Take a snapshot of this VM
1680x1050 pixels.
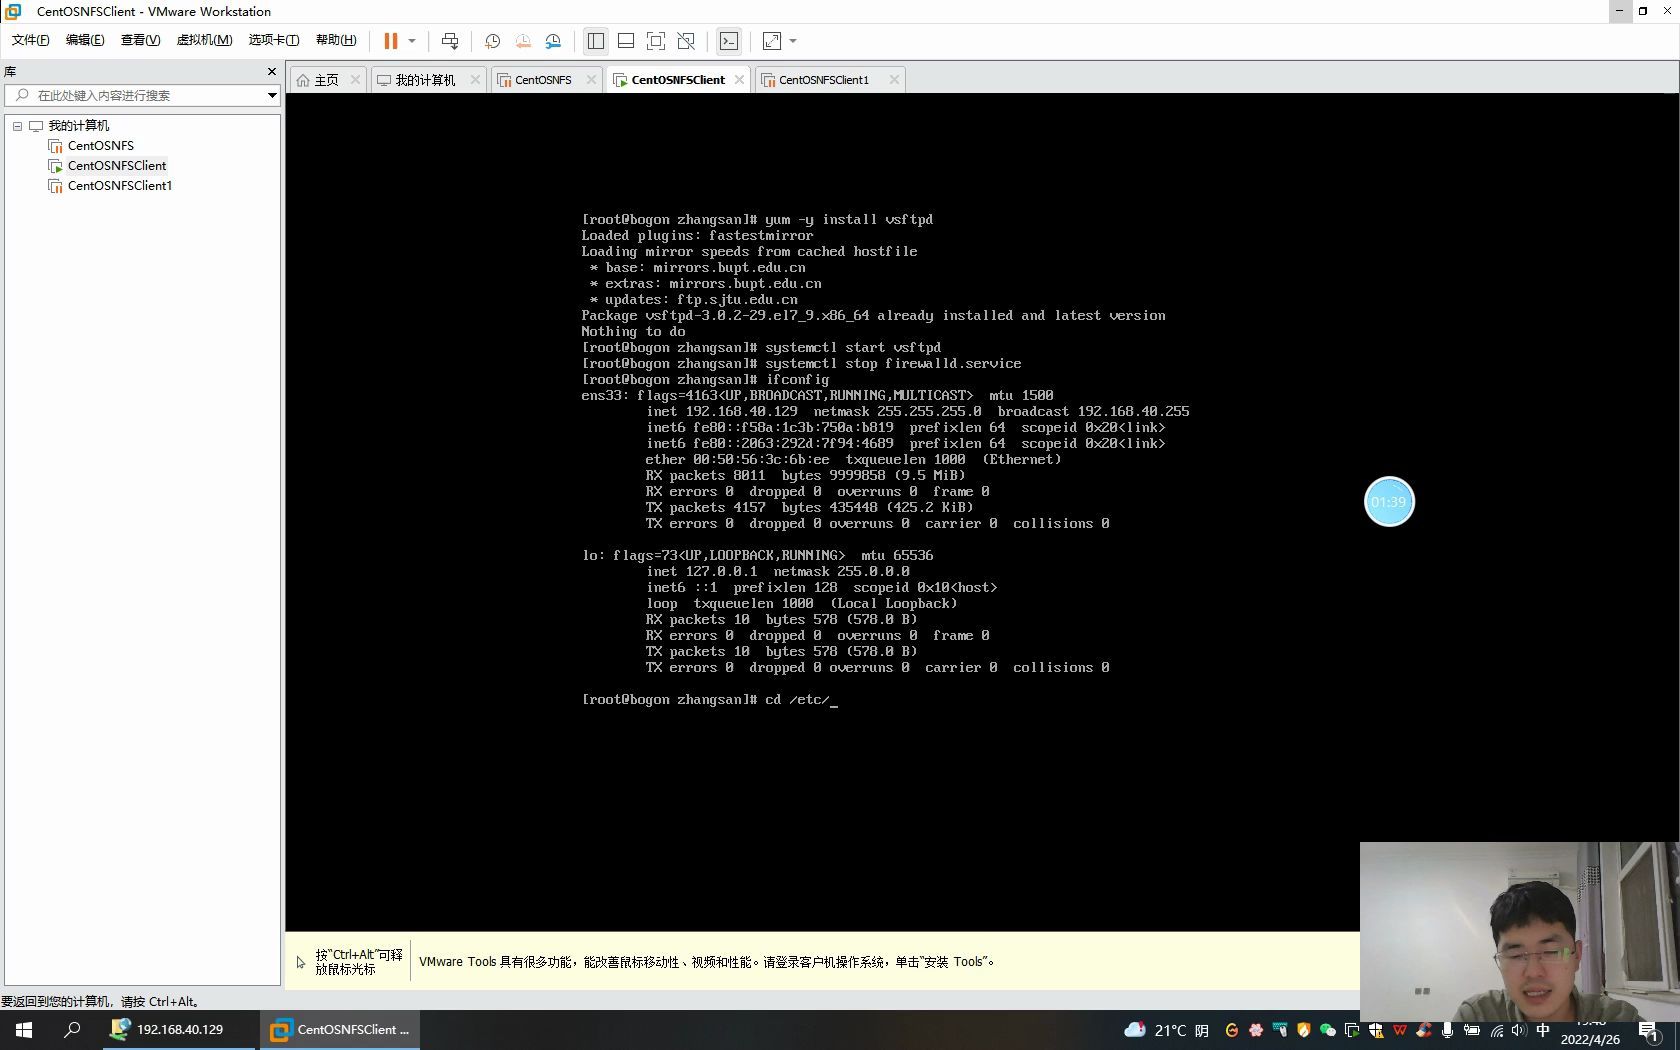[x=492, y=41]
